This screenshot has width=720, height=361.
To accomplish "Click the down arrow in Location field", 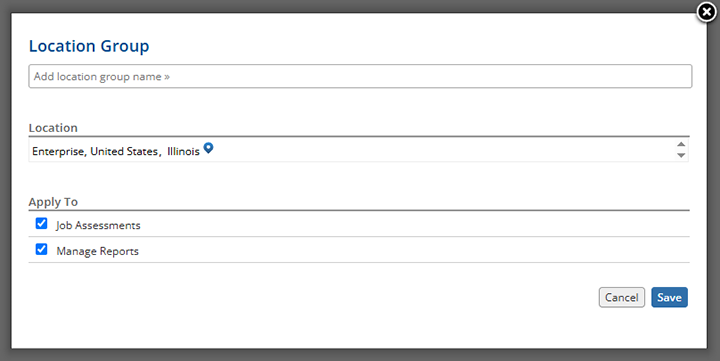I will [x=681, y=155].
